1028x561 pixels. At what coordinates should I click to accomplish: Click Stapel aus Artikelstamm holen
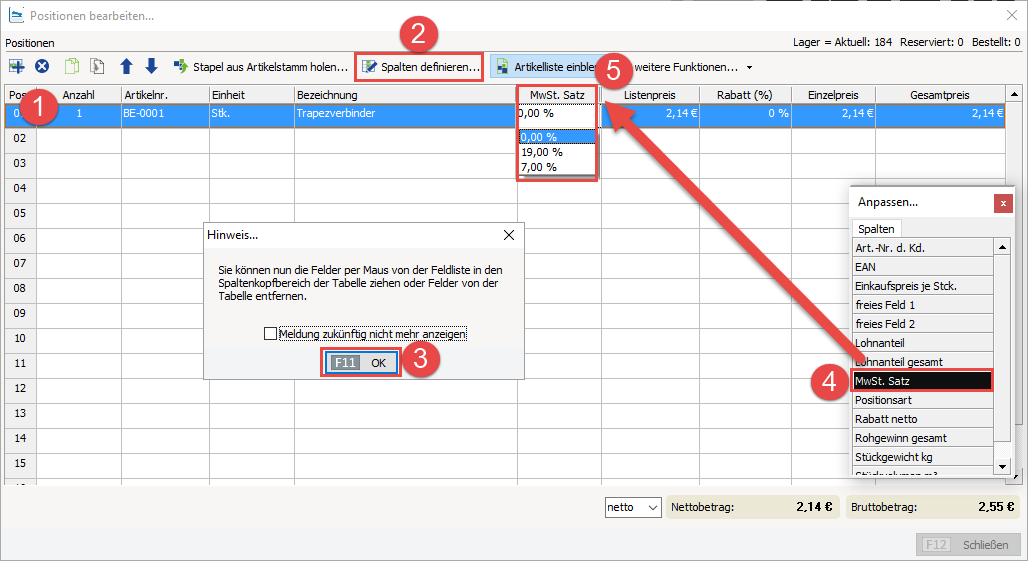point(260,67)
